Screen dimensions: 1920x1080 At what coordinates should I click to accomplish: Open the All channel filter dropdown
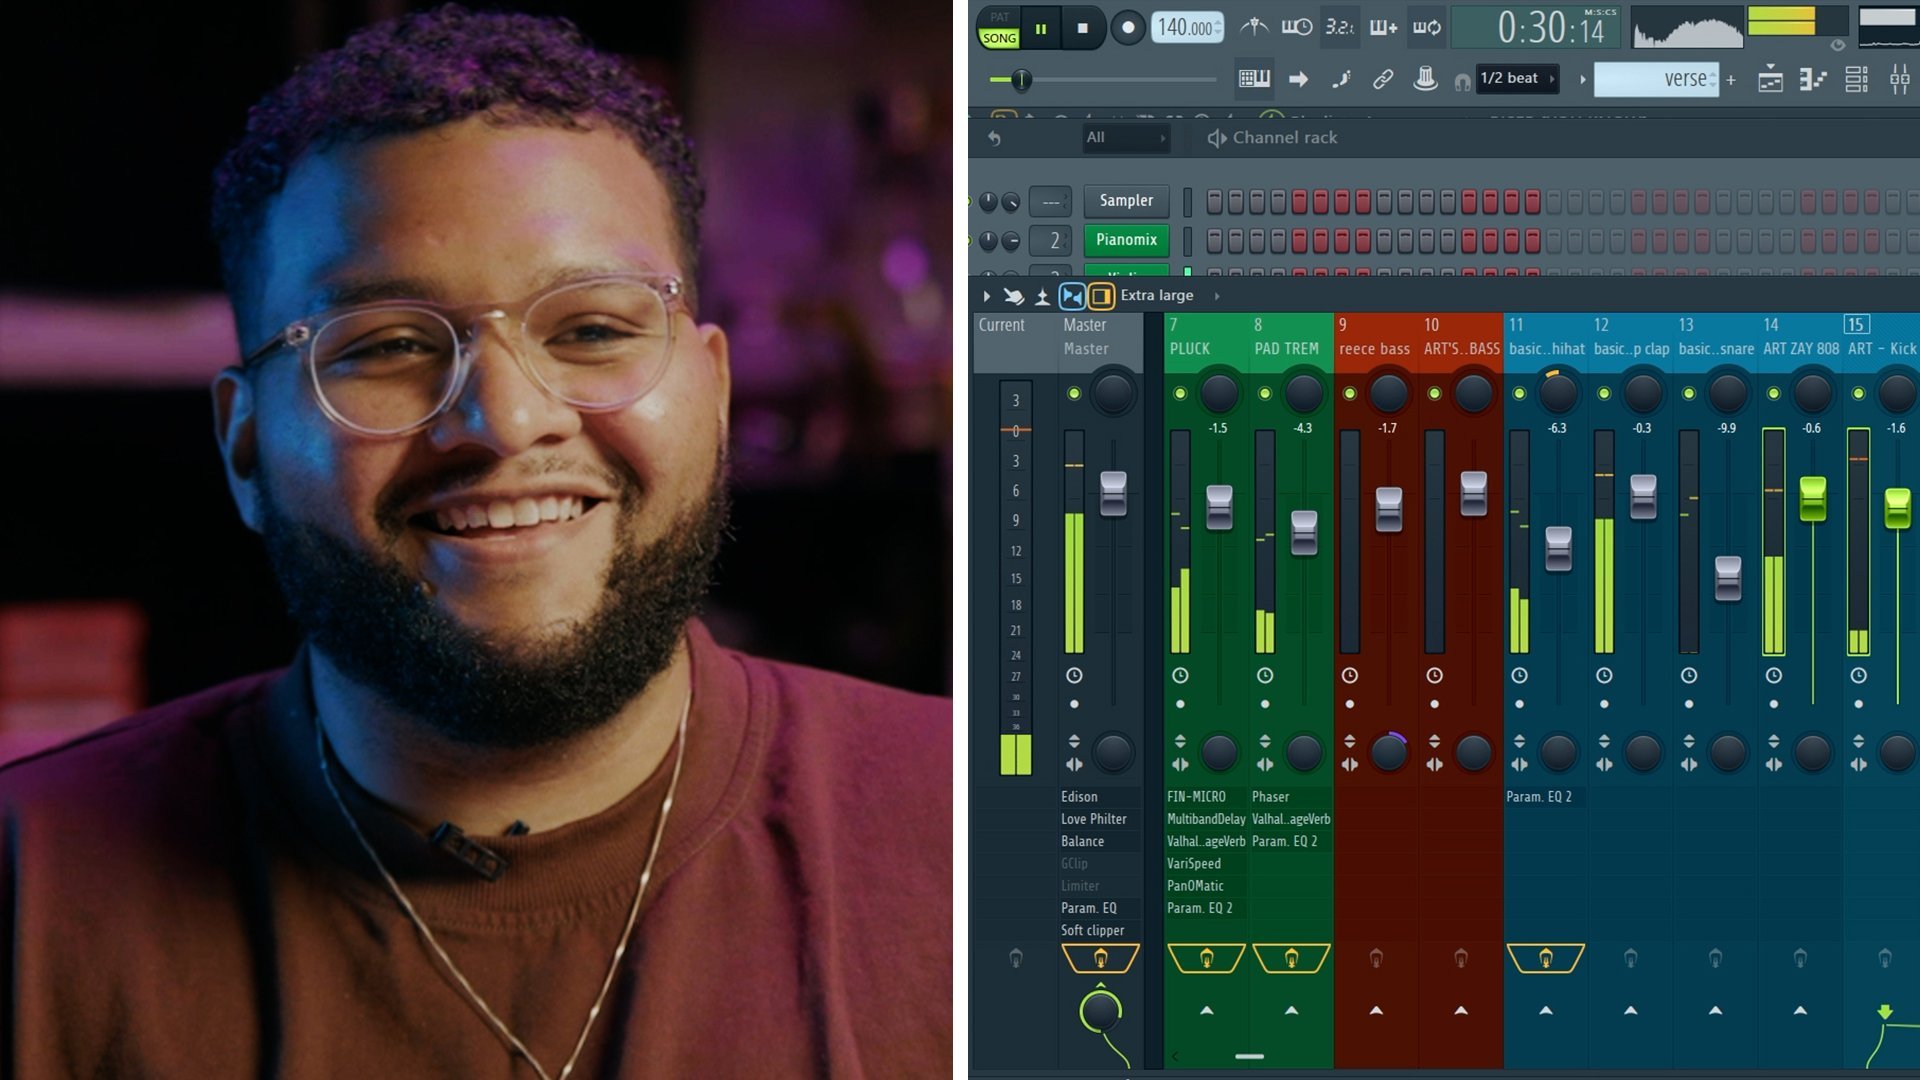pyautogui.click(x=1125, y=138)
